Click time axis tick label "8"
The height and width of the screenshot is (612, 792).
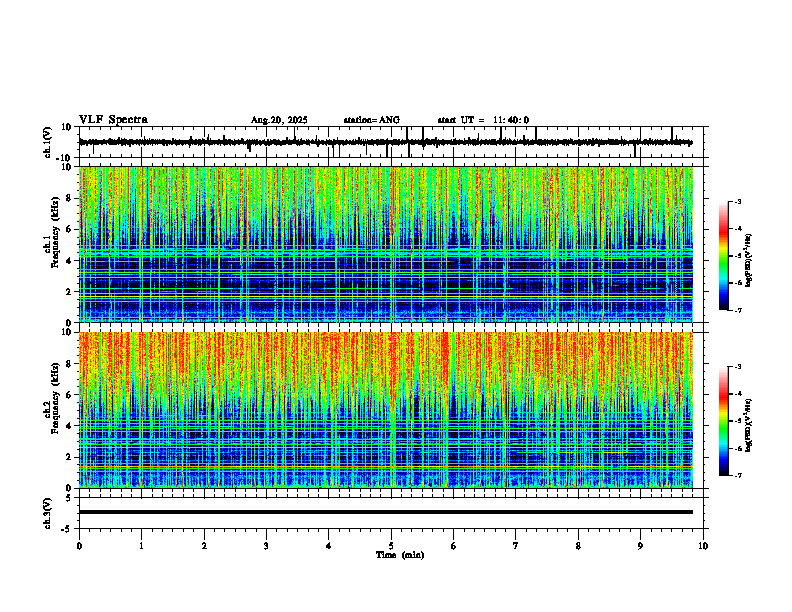(x=578, y=546)
